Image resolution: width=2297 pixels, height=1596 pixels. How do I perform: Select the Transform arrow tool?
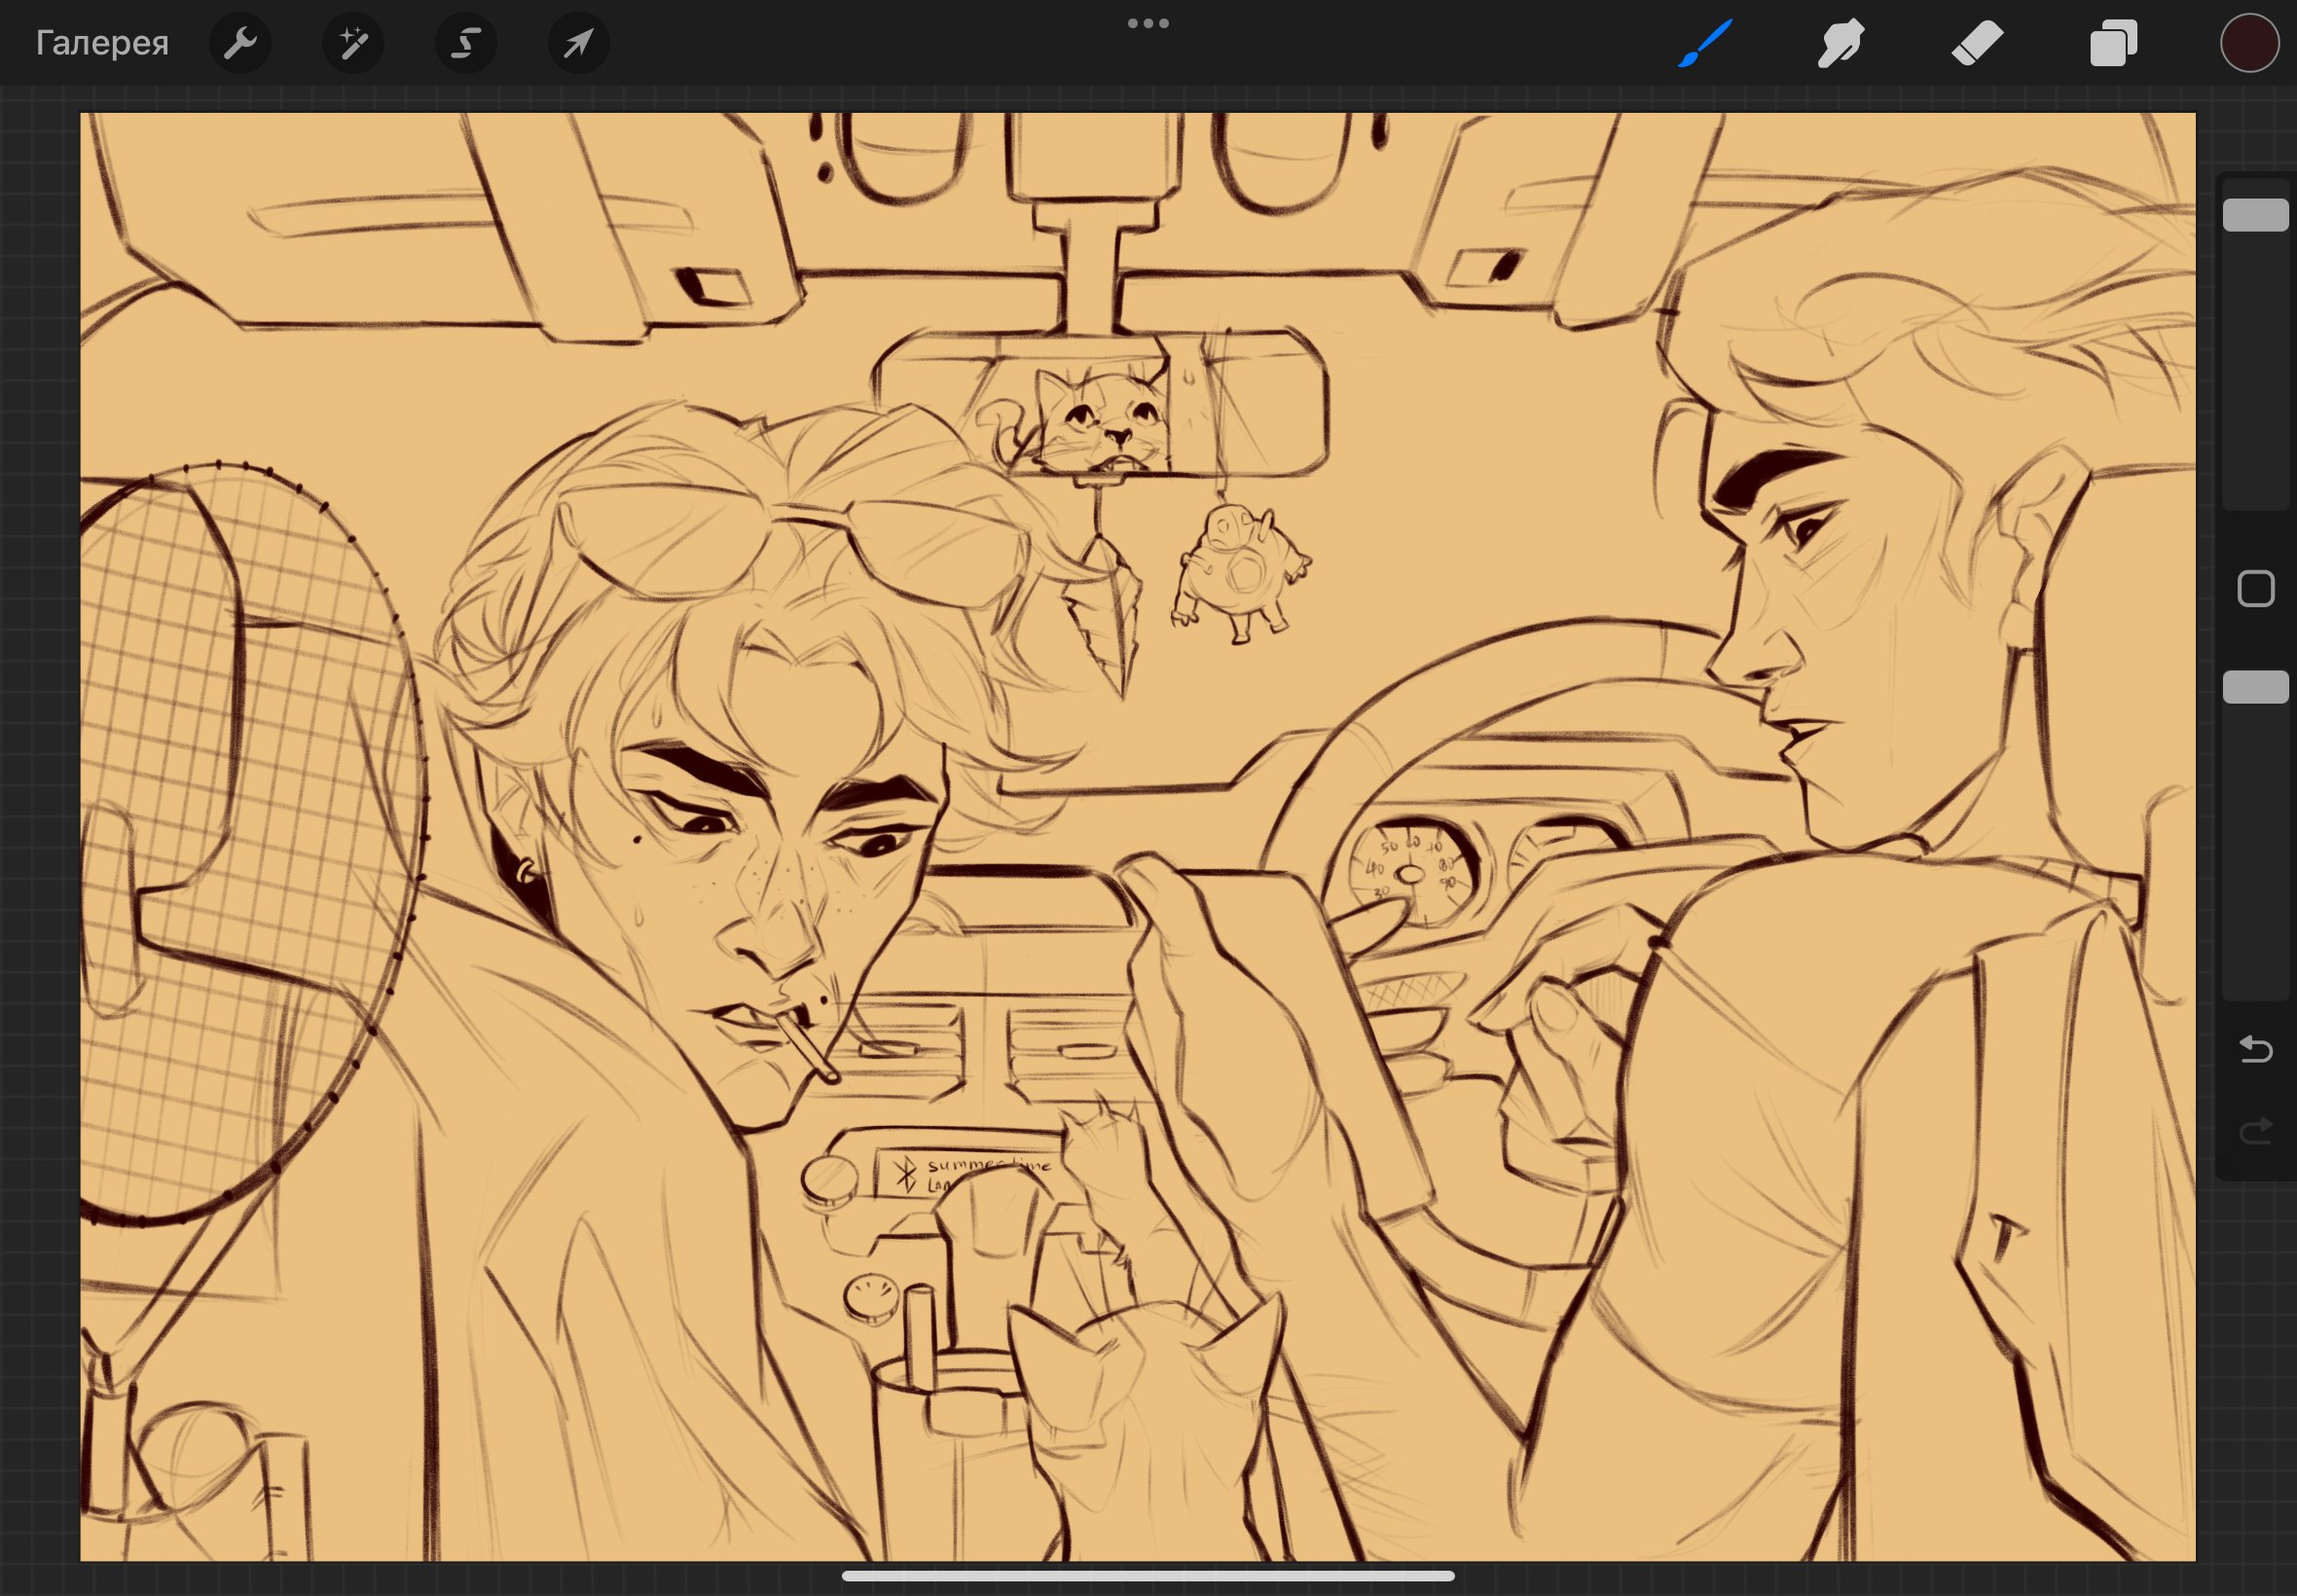(x=579, y=43)
